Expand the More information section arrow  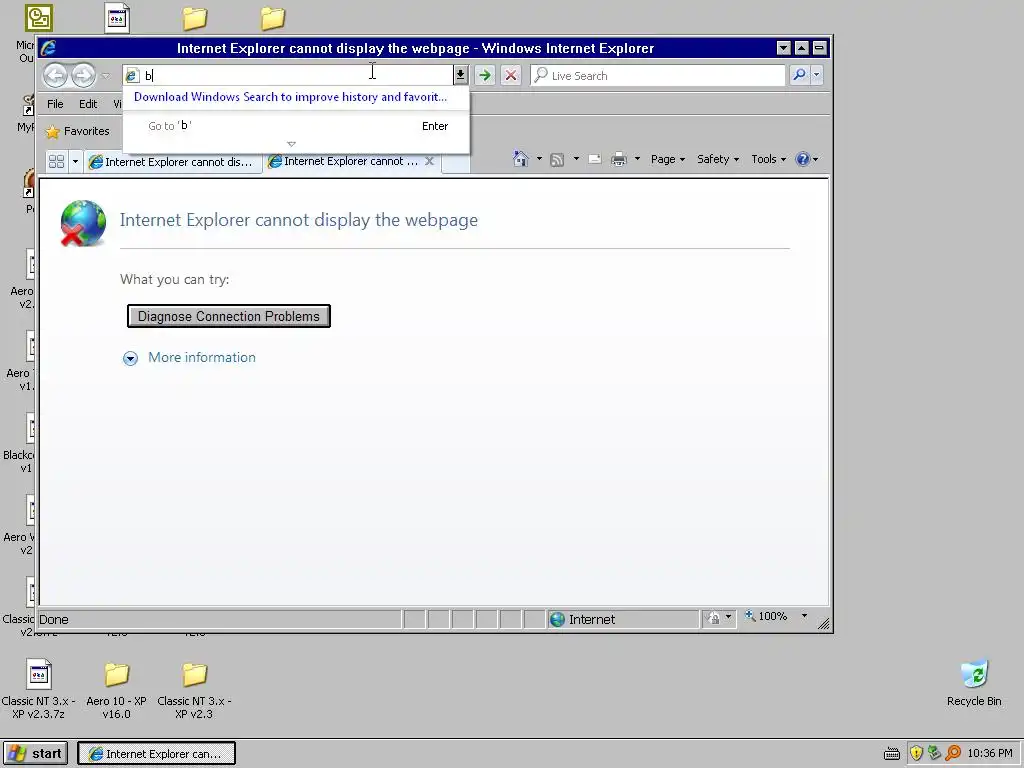coord(131,358)
